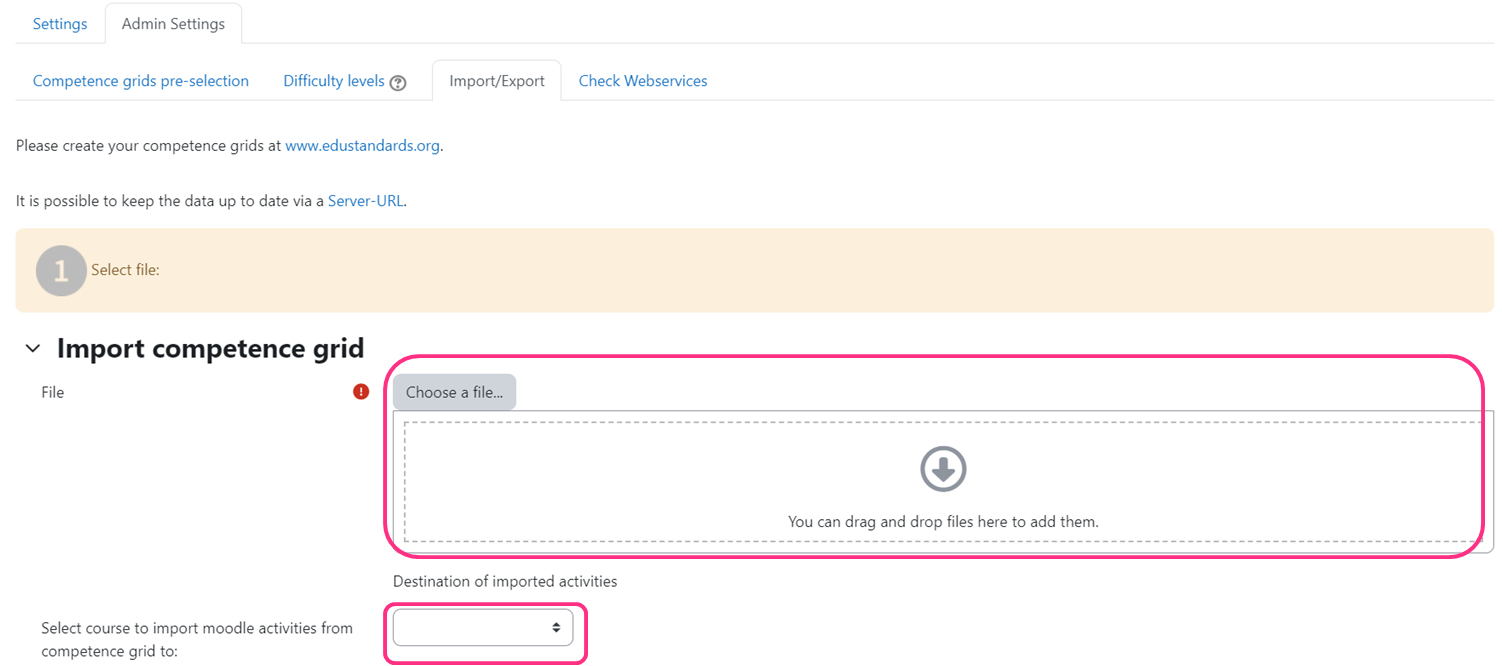Click the Import competence grid heading

pos(210,348)
